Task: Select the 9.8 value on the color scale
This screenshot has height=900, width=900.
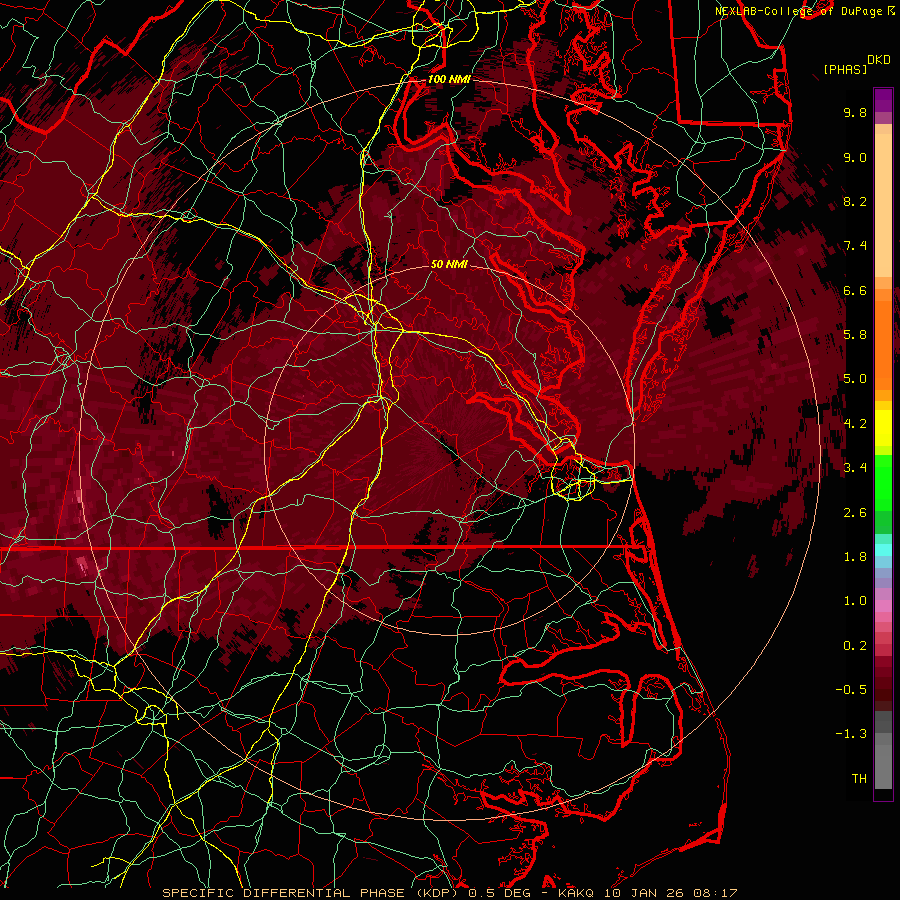Action: click(855, 112)
